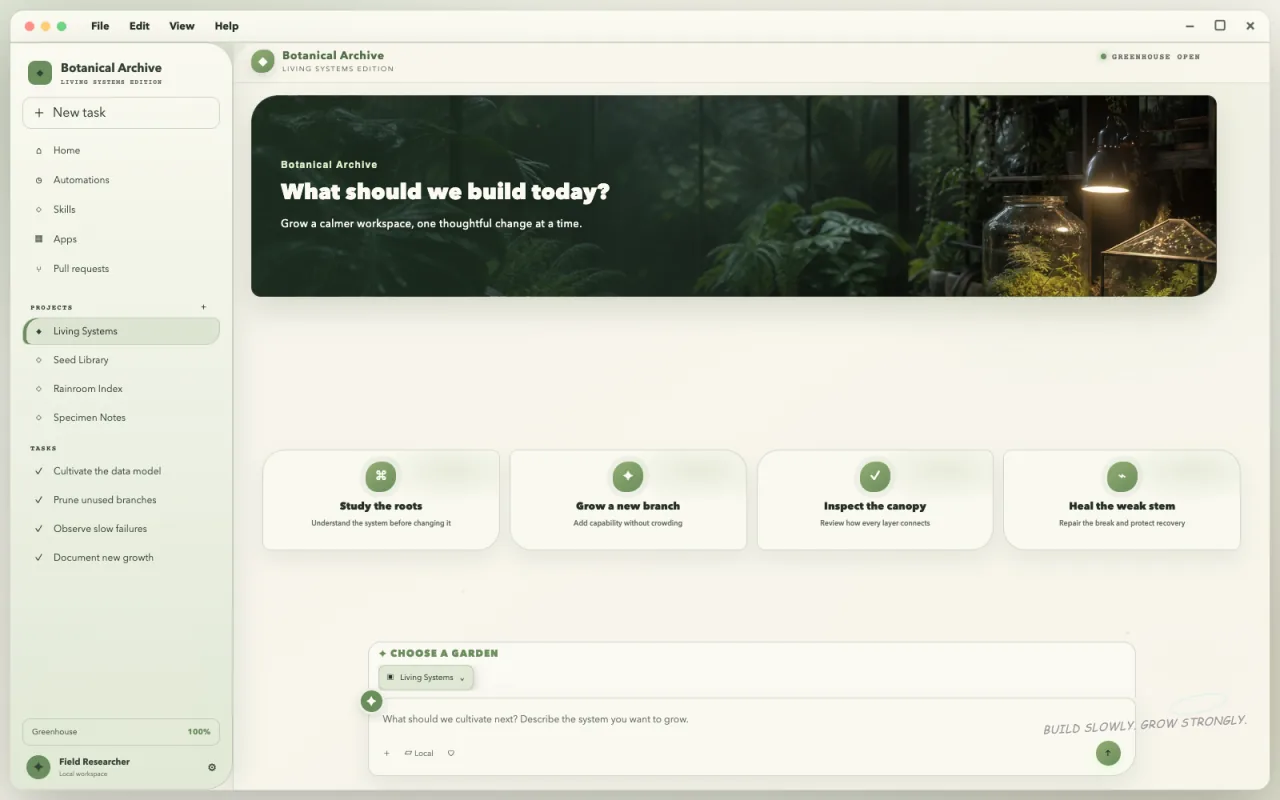
Task: Add a project with the plus icon
Action: pos(204,307)
